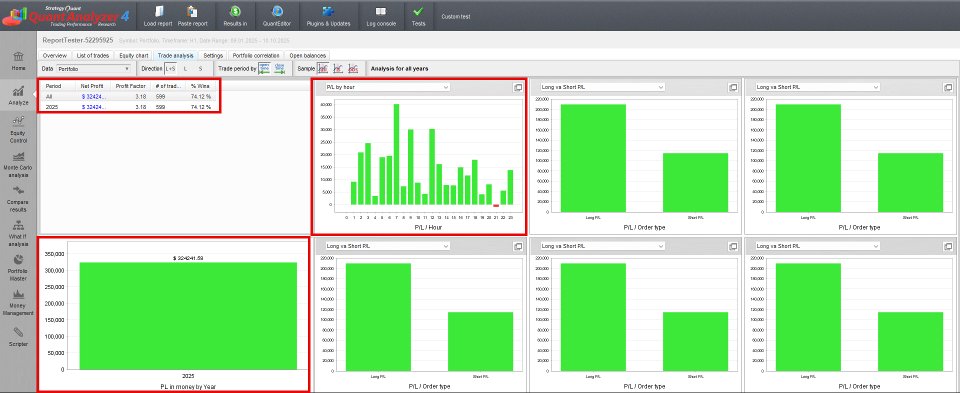
Task: Click the 2025 bar in yearly P/L chart
Action: coord(188,316)
